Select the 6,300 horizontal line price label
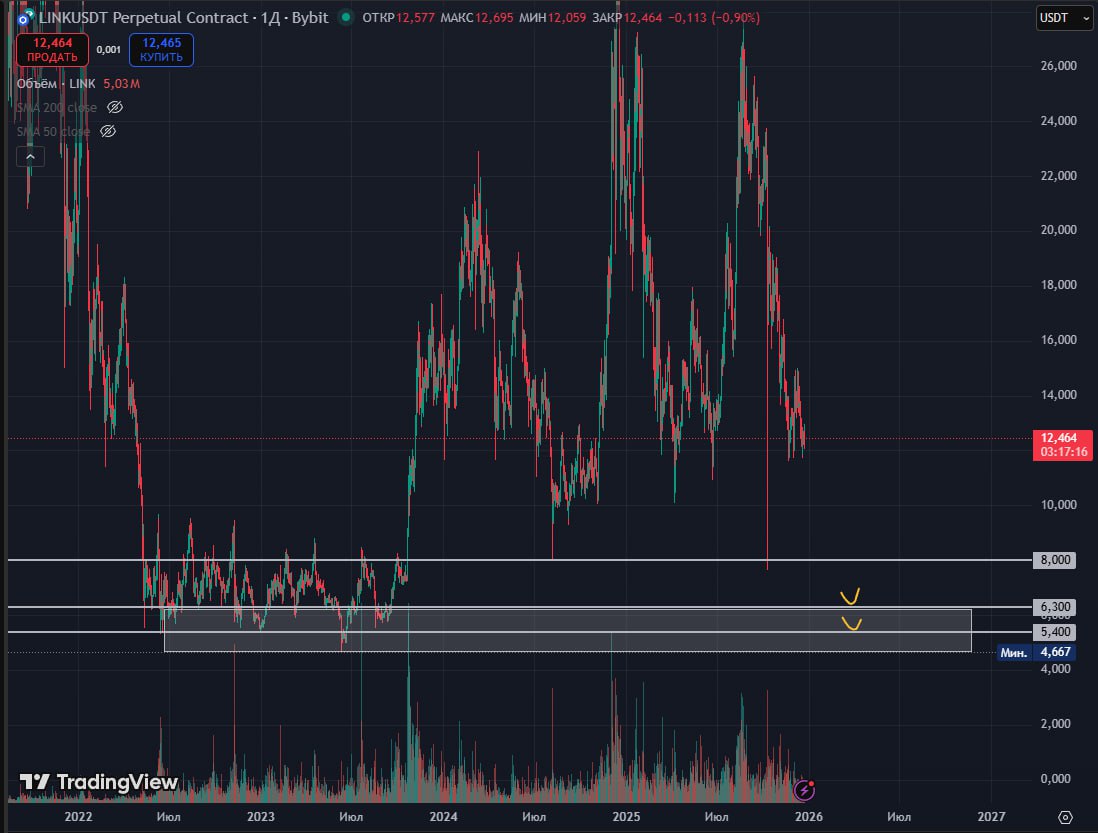This screenshot has height=833, width=1098. [x=1056, y=607]
